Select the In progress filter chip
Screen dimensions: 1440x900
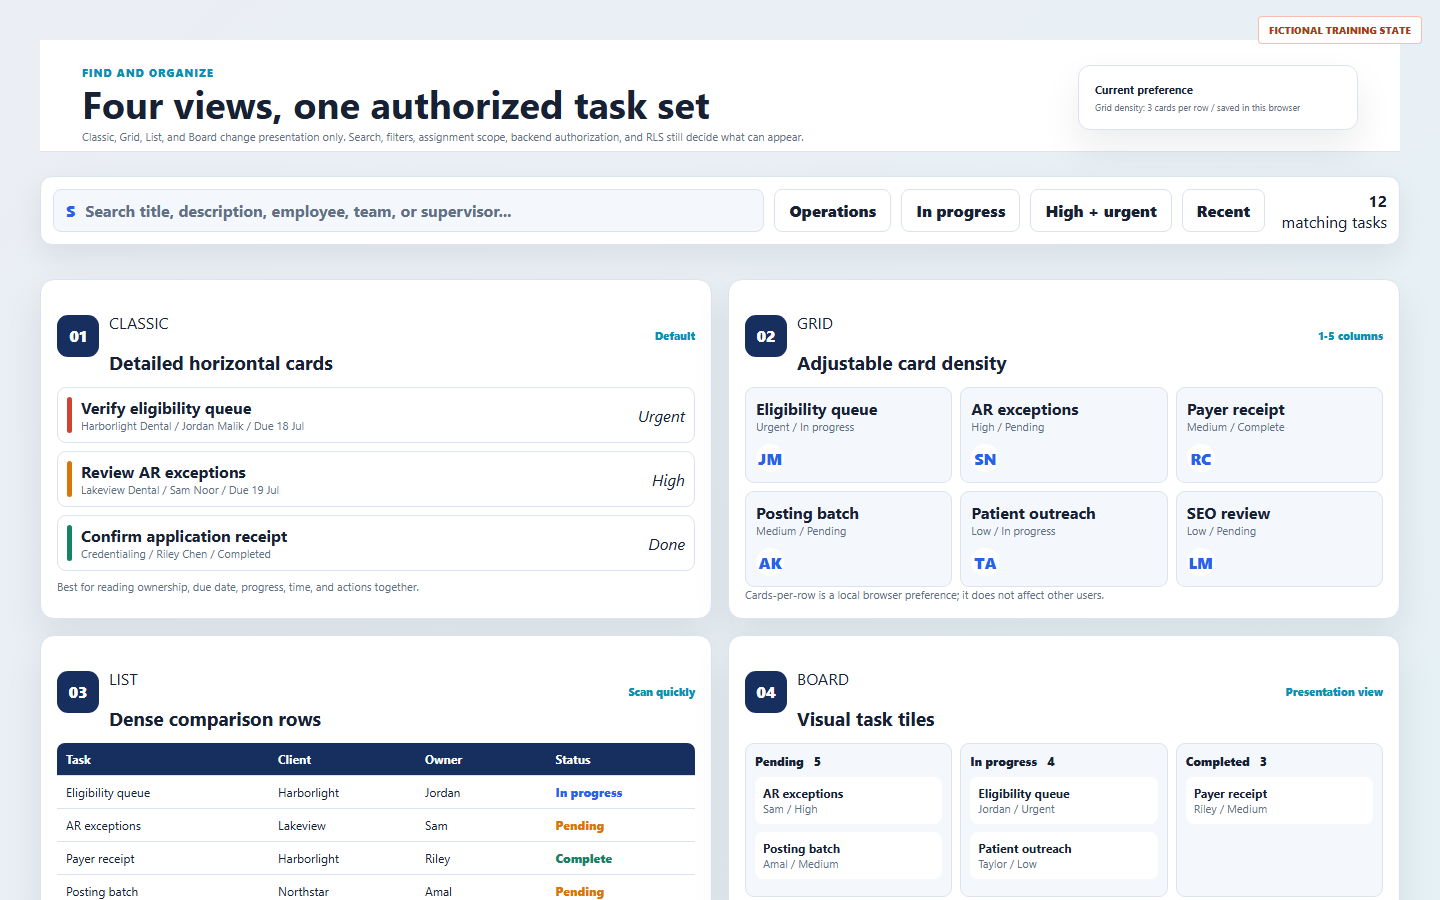[960, 211]
